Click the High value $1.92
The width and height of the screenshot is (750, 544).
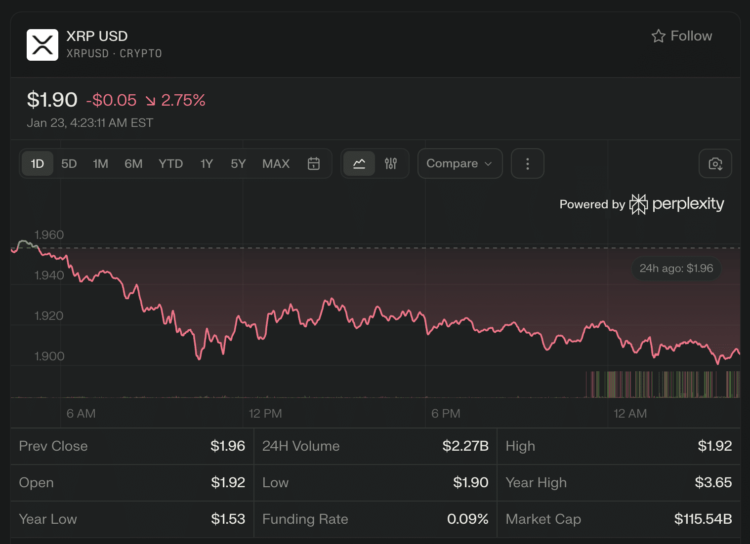click(x=715, y=446)
